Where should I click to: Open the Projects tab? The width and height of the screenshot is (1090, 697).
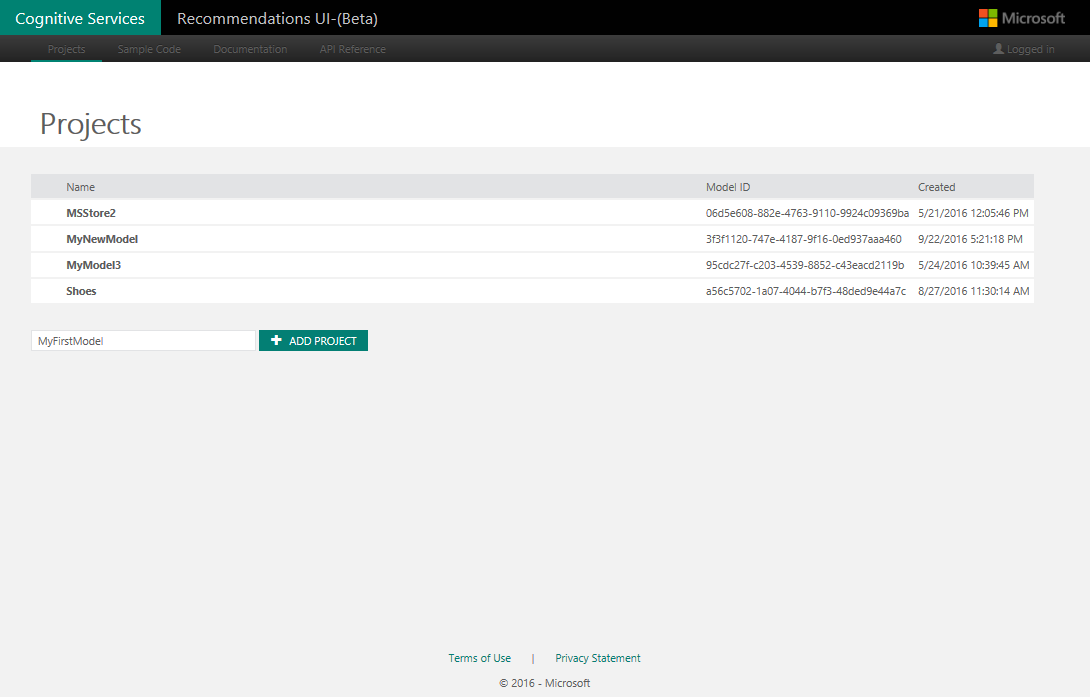pyautogui.click(x=67, y=49)
